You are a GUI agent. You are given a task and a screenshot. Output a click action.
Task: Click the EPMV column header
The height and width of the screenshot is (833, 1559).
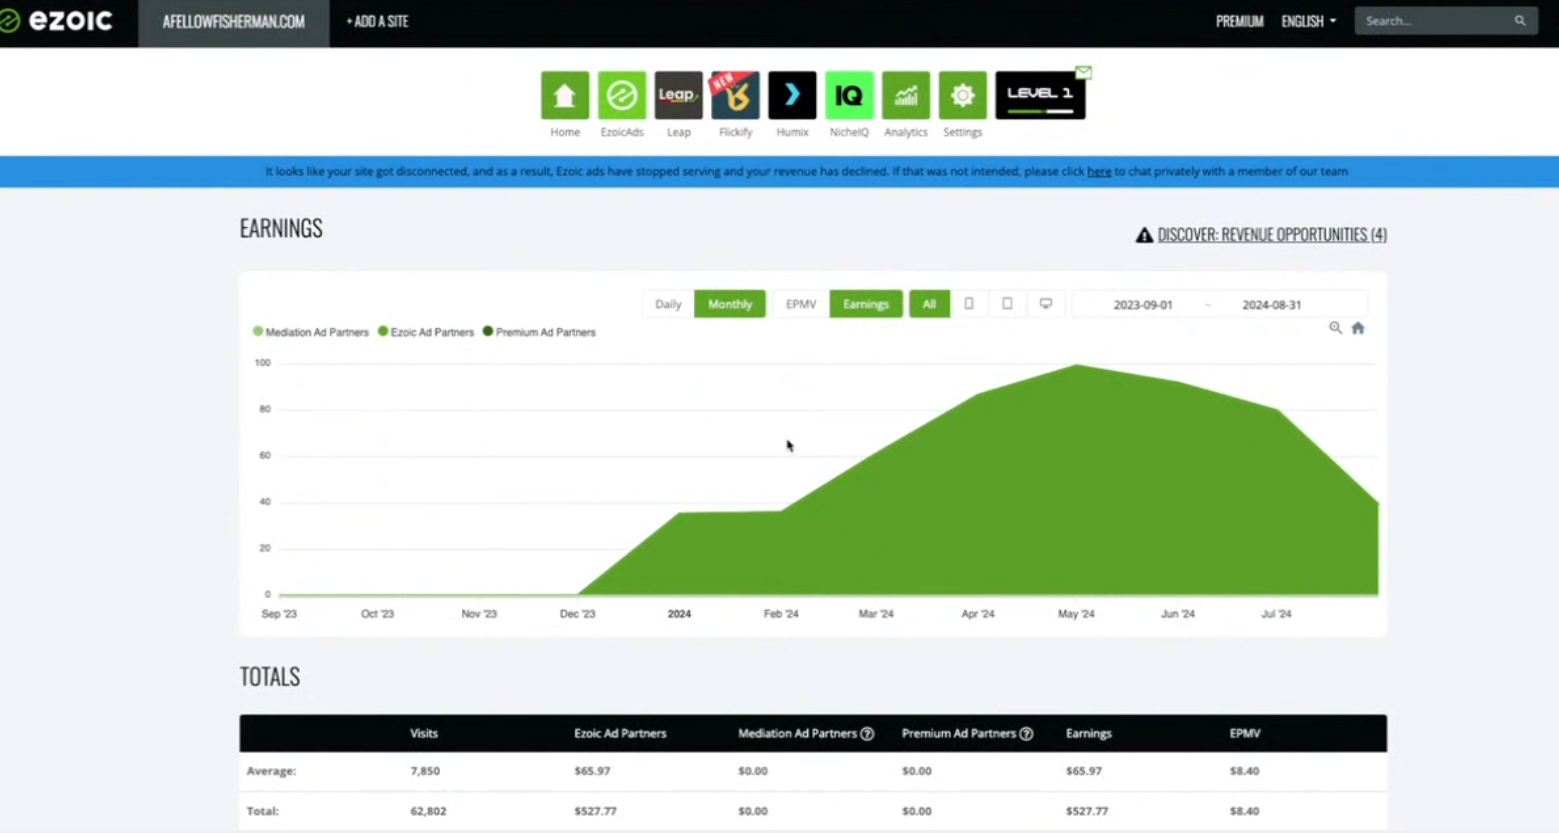click(x=1245, y=734)
